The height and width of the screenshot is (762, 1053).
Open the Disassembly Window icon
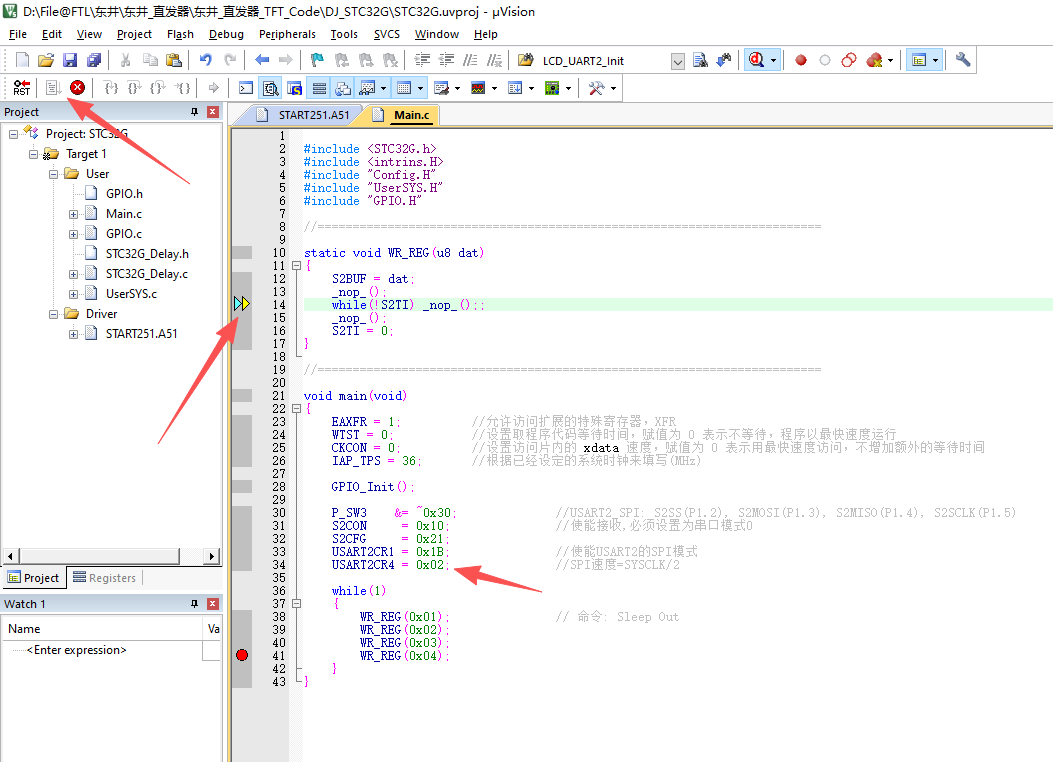coord(270,87)
